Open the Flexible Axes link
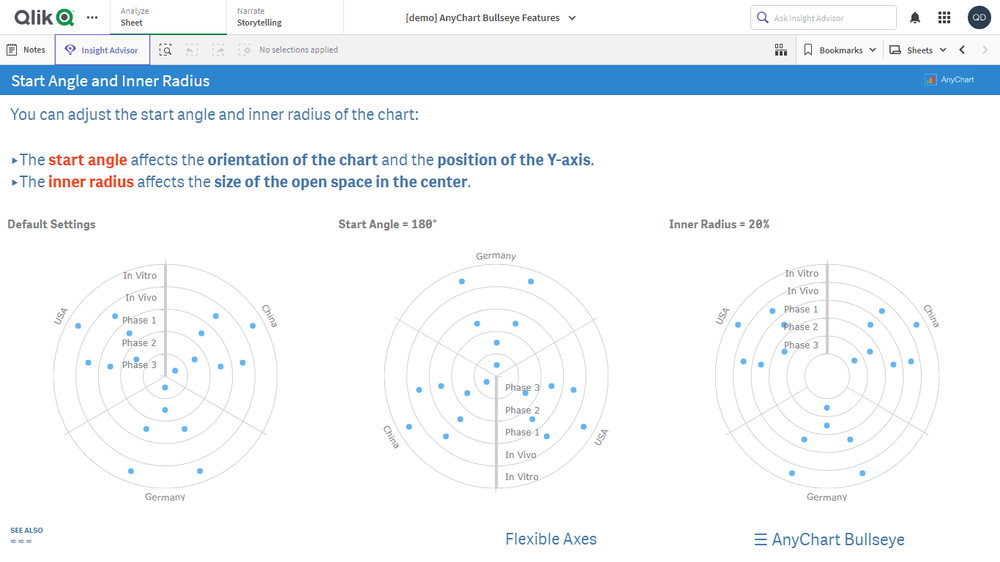 pos(550,539)
